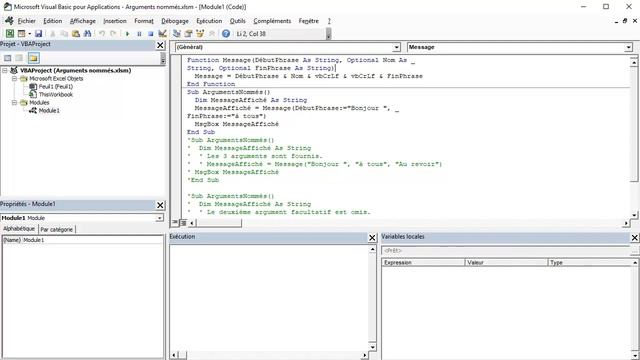640x360 pixels.
Task: Click the Break (pause) icon
Action: [139, 33]
